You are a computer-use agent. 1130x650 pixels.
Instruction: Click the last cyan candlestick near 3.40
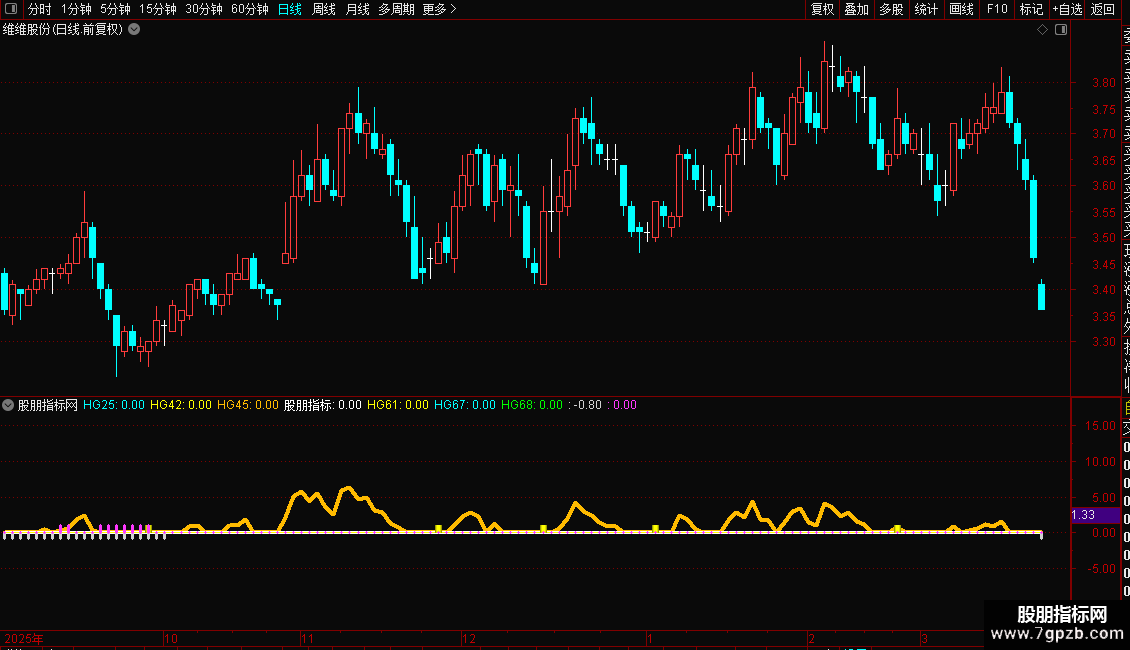(x=1041, y=296)
